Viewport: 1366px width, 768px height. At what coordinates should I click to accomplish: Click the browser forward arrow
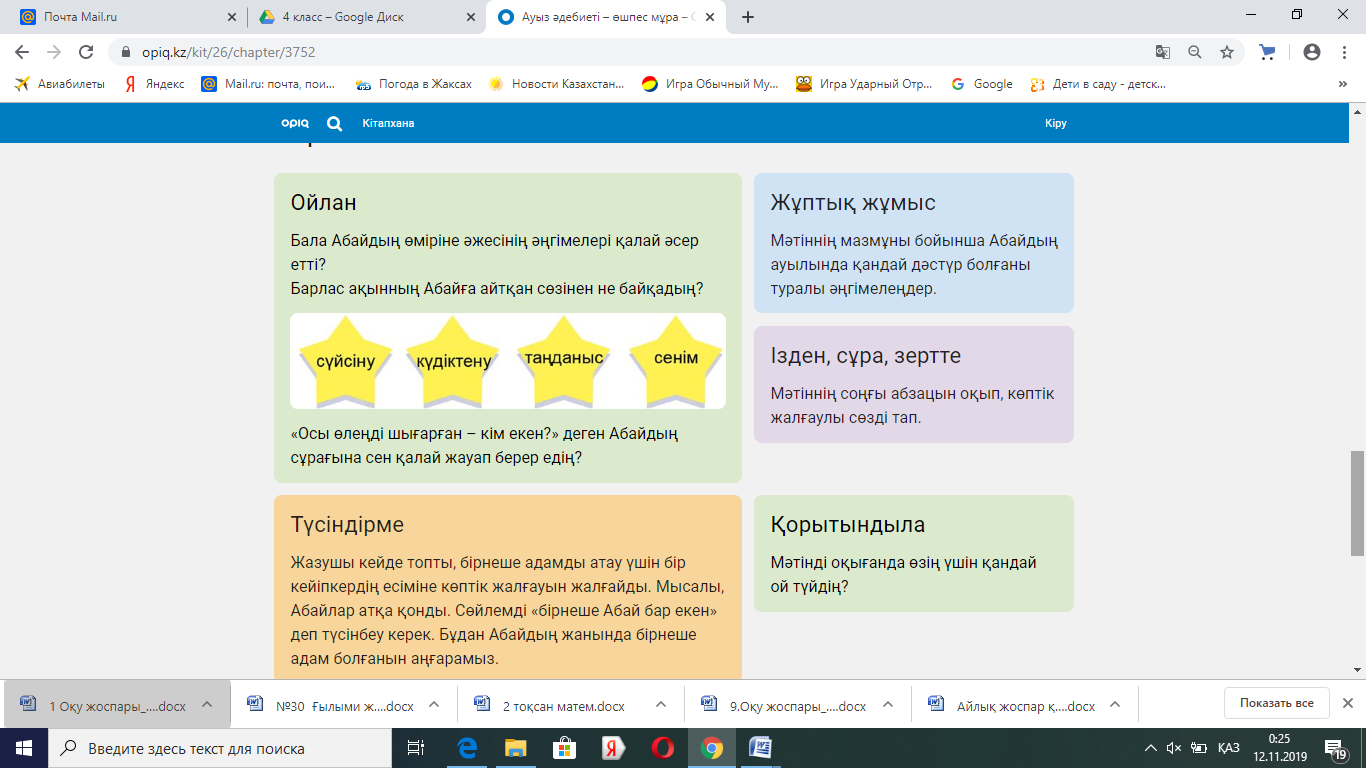pyautogui.click(x=54, y=52)
